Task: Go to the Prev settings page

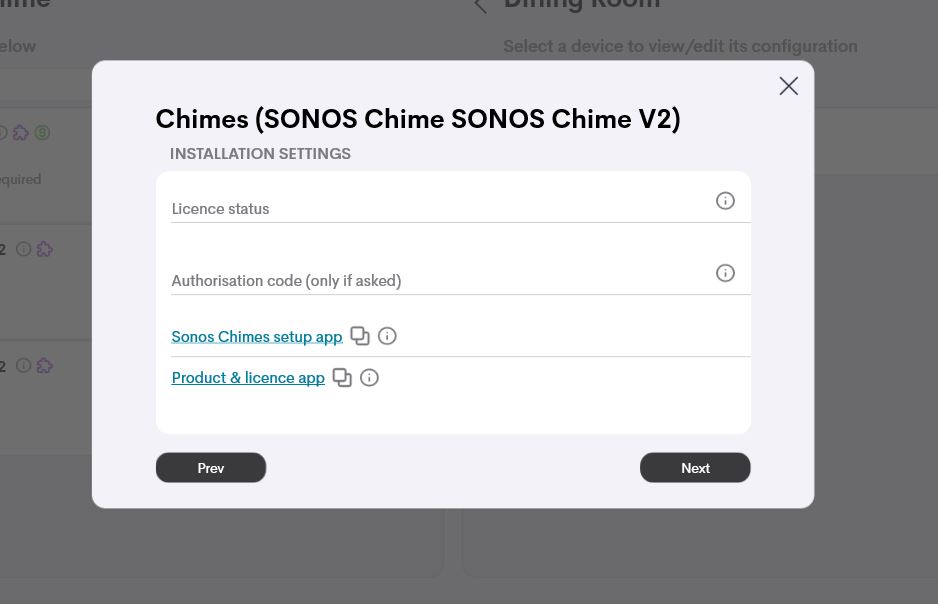Action: click(x=211, y=468)
